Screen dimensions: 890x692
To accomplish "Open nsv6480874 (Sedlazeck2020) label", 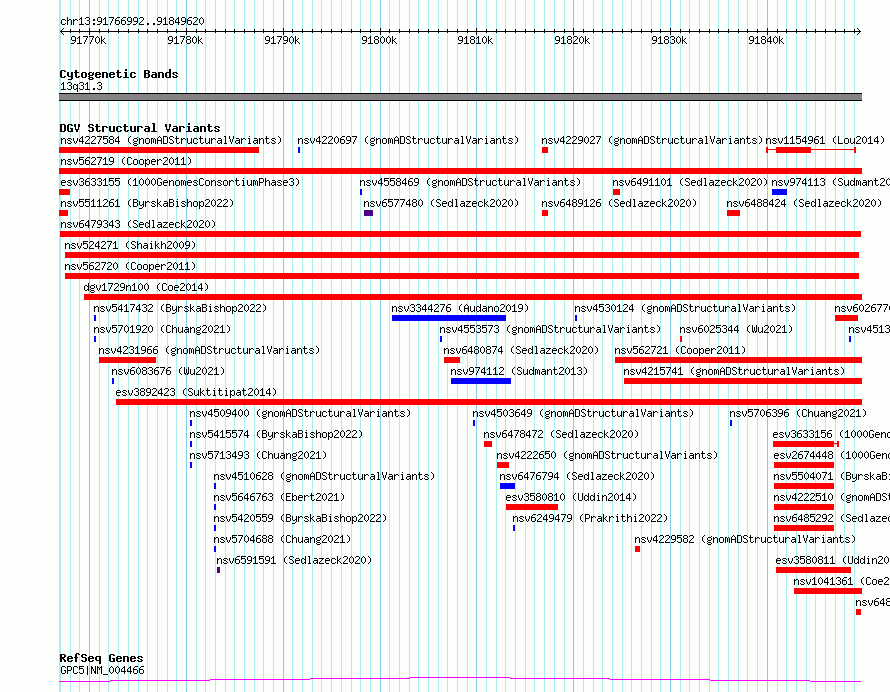I will tap(521, 350).
